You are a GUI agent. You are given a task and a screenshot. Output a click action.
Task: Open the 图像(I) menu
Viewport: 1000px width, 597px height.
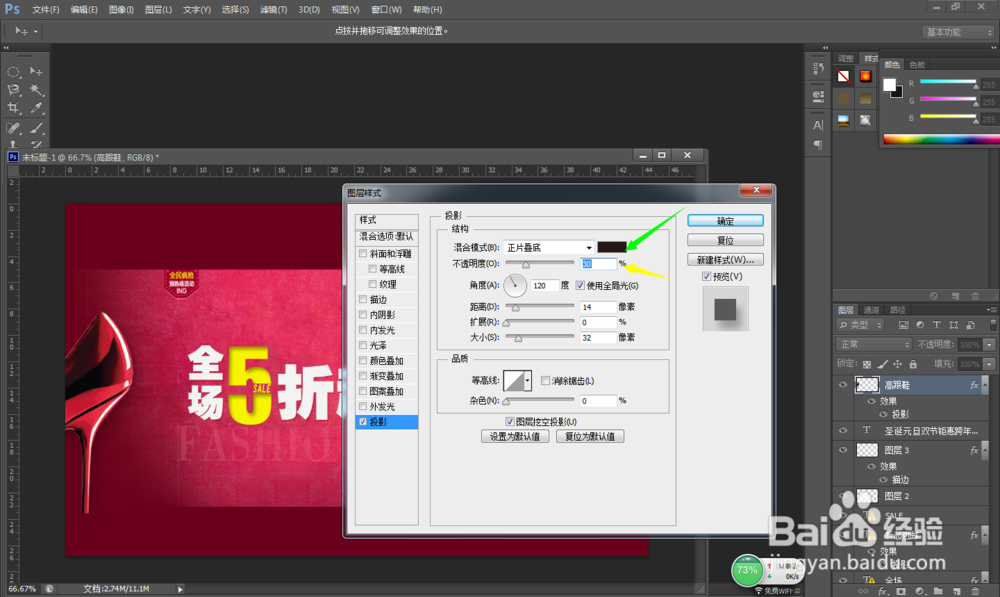(x=121, y=10)
